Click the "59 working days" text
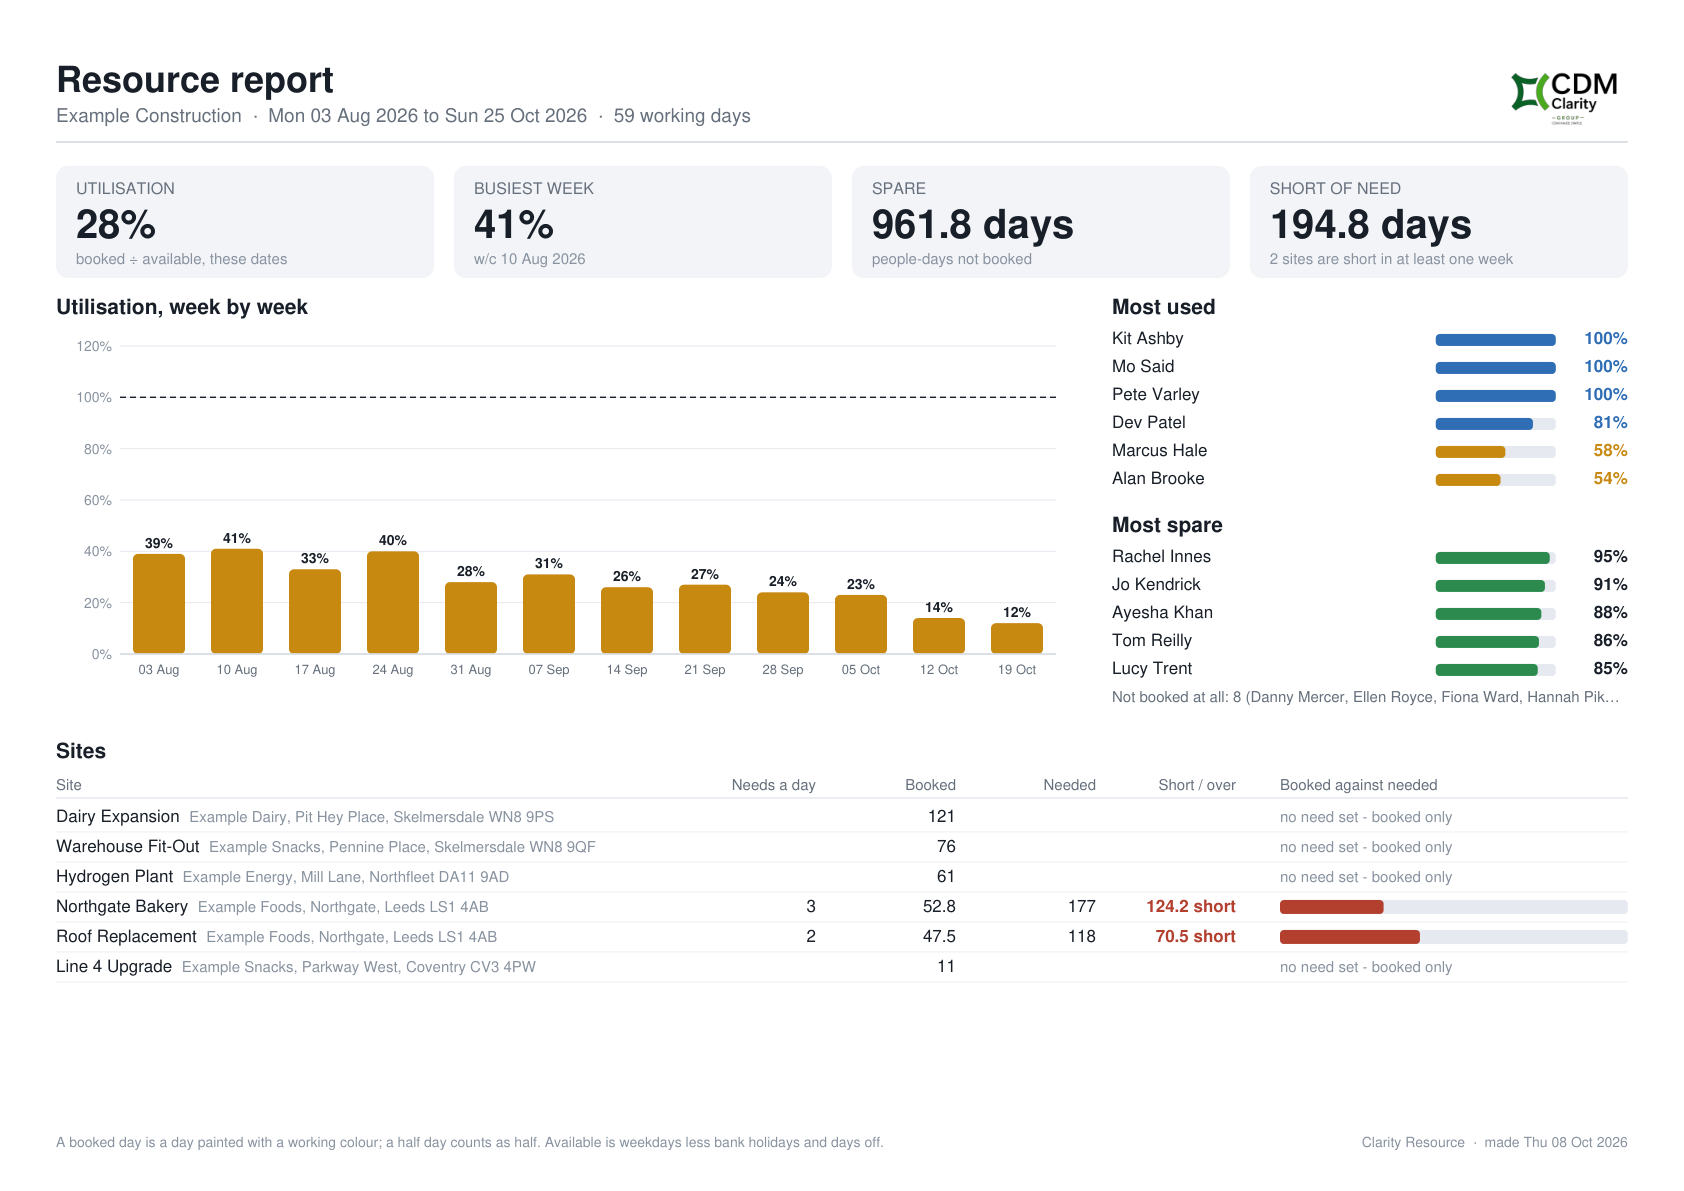The height and width of the screenshot is (1191, 1684). point(682,116)
